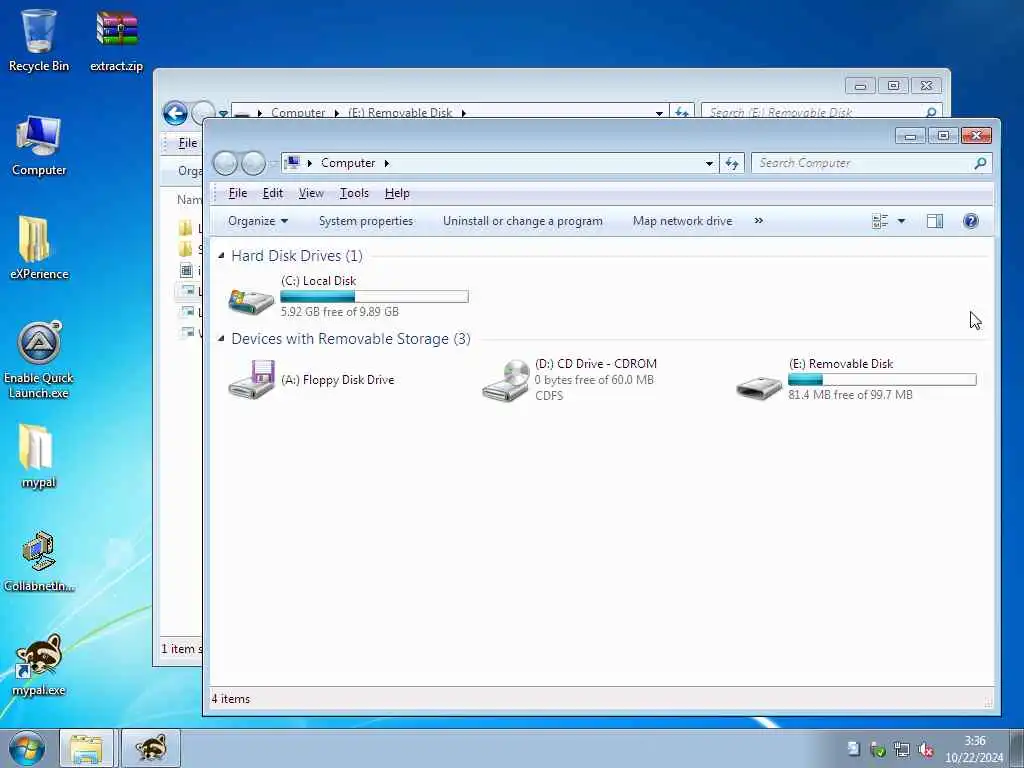Select the (D:) CD Drive CDROM icon
The width and height of the screenshot is (1024, 768).
[505, 380]
